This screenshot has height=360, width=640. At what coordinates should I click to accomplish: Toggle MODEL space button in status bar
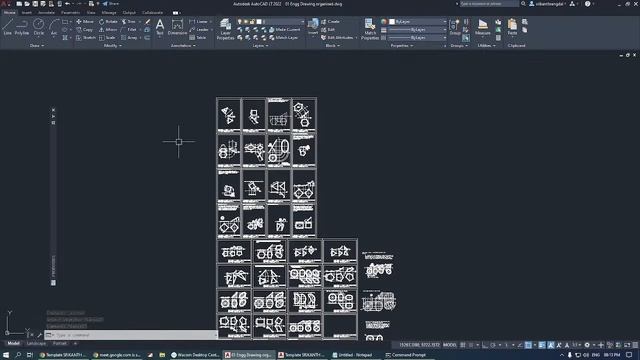pos(449,345)
